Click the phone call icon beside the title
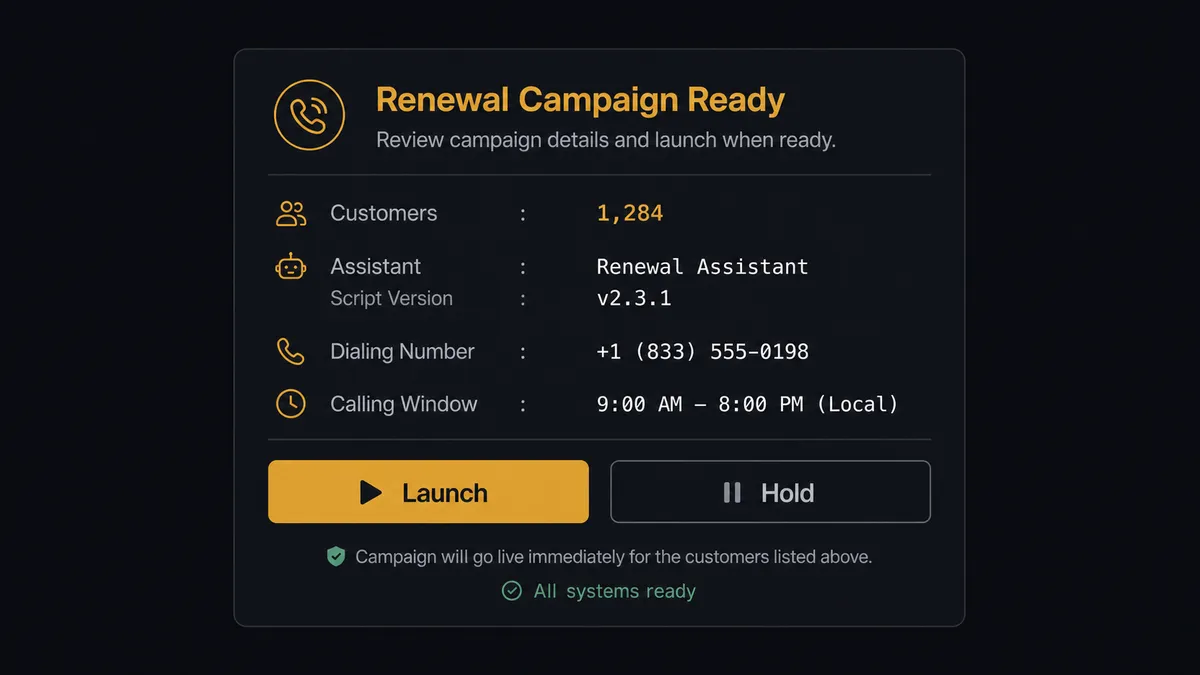This screenshot has width=1200, height=675. coord(309,115)
